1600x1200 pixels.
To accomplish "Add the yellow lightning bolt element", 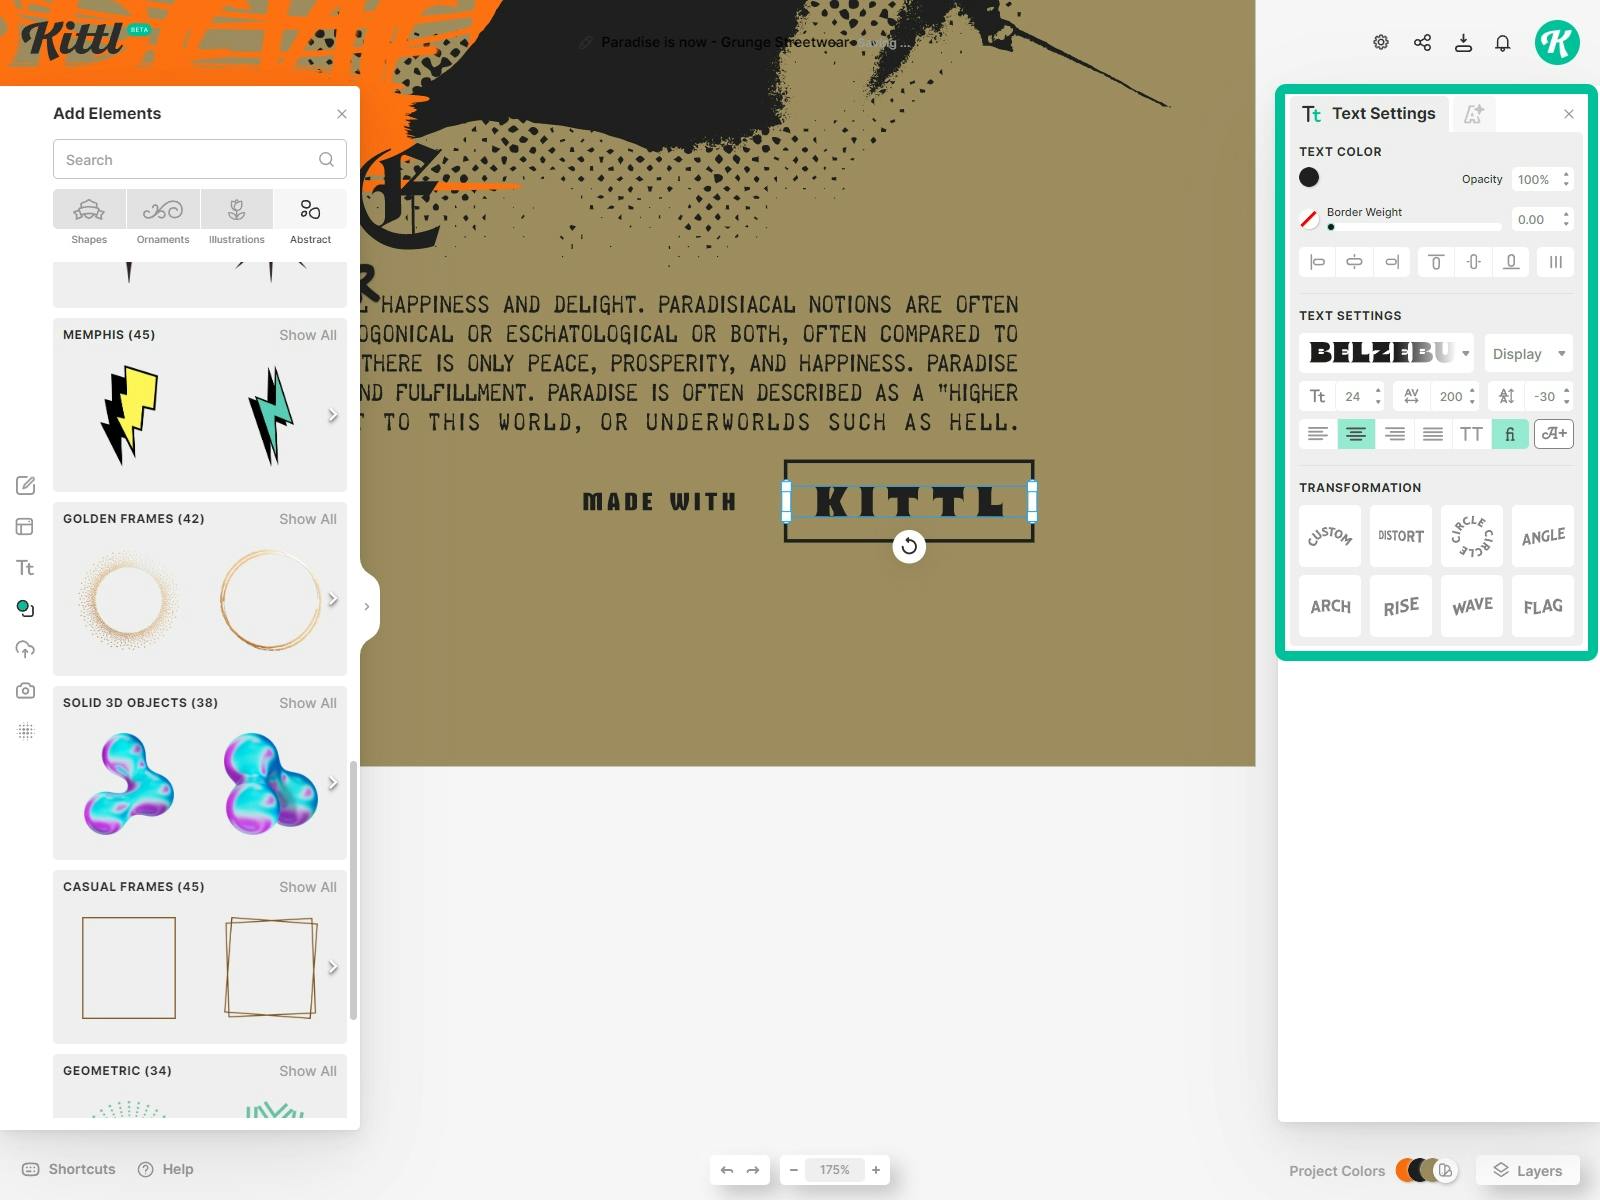I will pyautogui.click(x=129, y=415).
